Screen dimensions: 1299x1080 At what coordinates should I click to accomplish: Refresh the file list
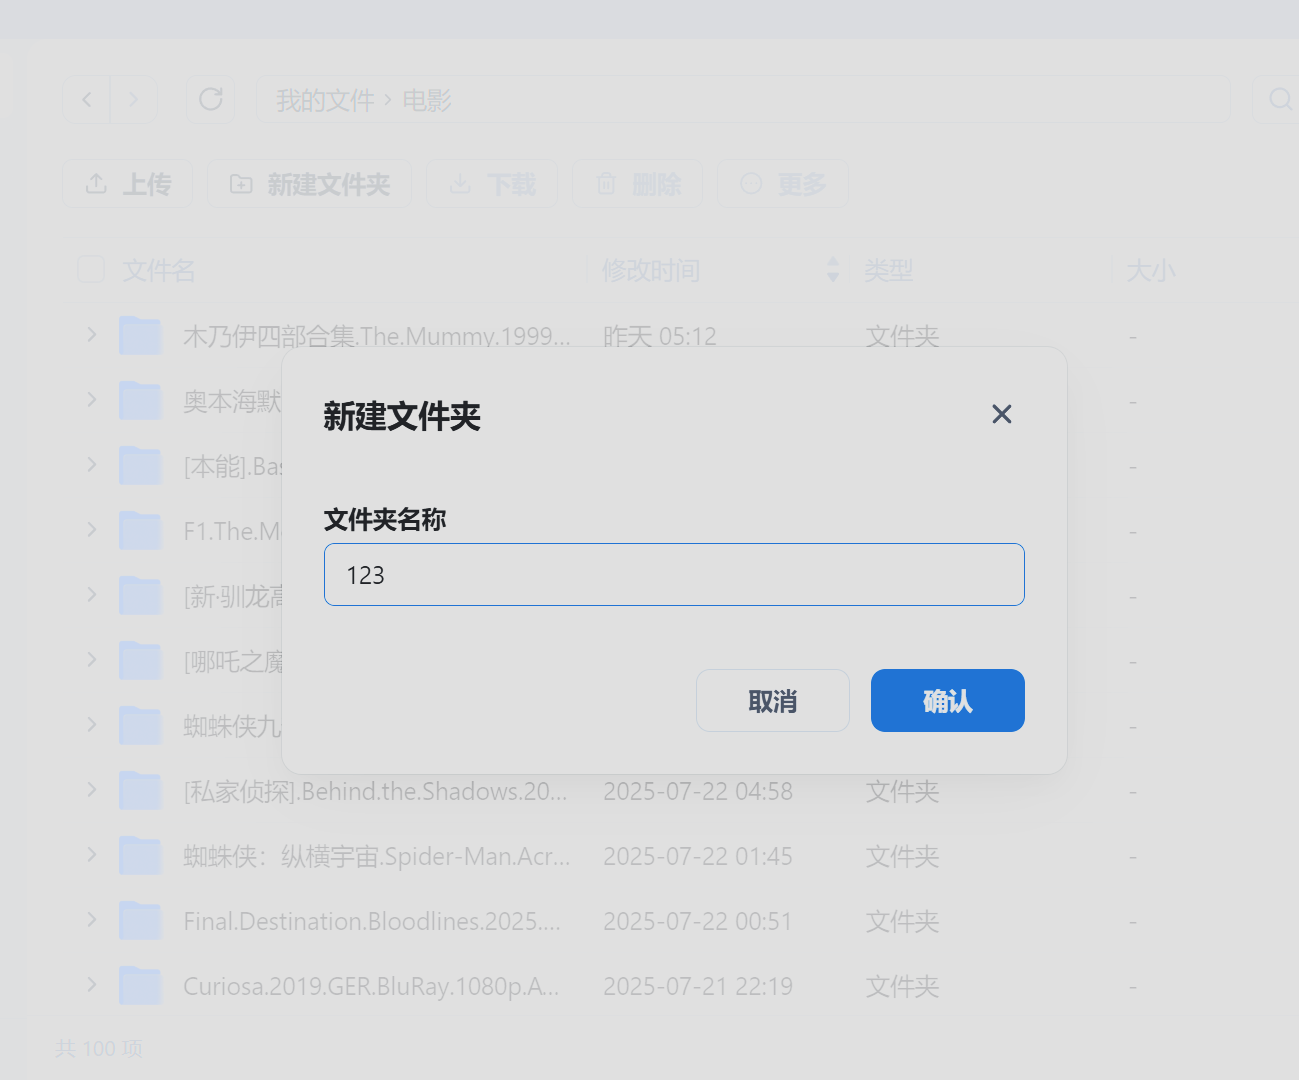[x=210, y=100]
